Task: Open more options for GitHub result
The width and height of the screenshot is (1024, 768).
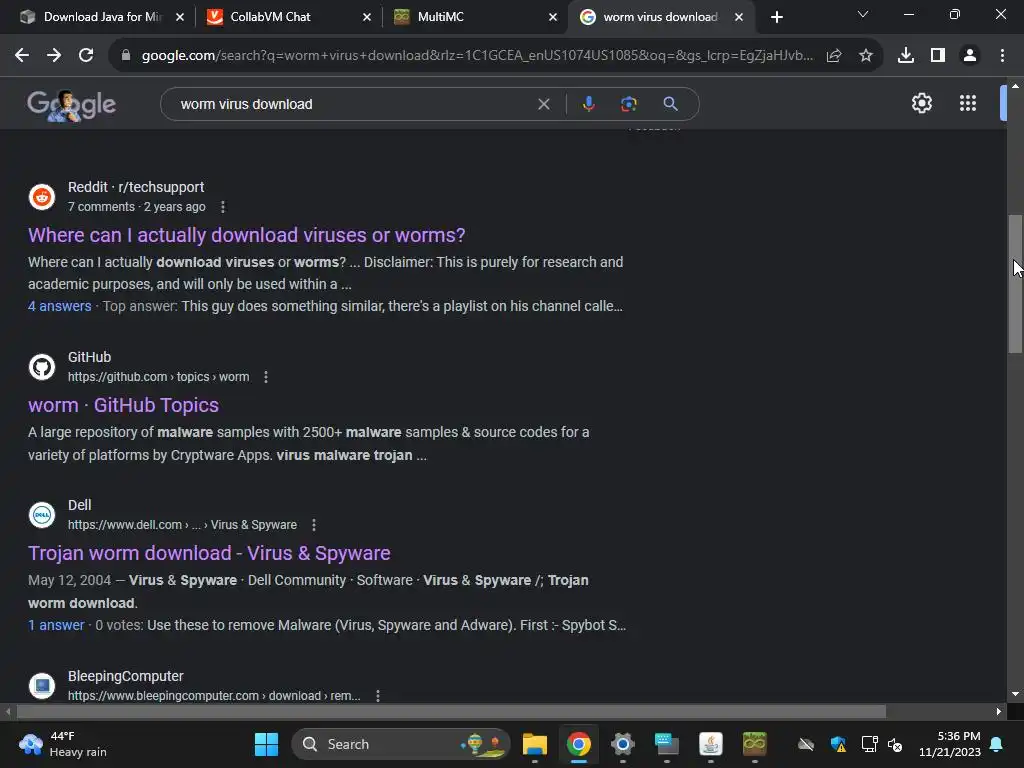Action: (266, 377)
